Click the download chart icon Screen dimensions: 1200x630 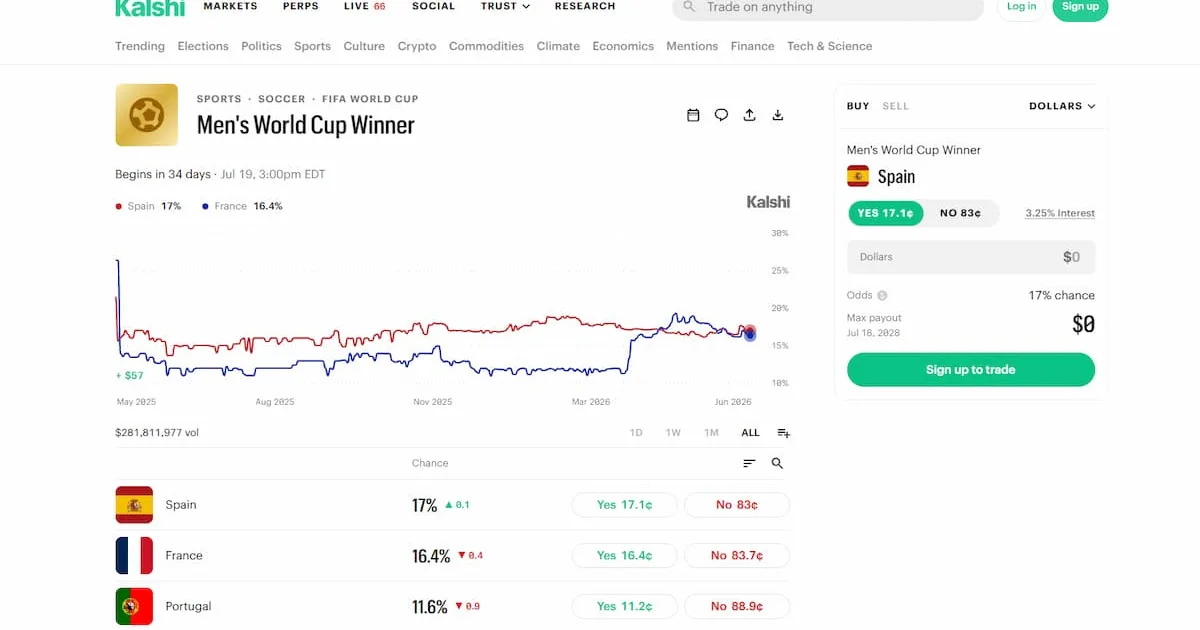[x=777, y=115]
